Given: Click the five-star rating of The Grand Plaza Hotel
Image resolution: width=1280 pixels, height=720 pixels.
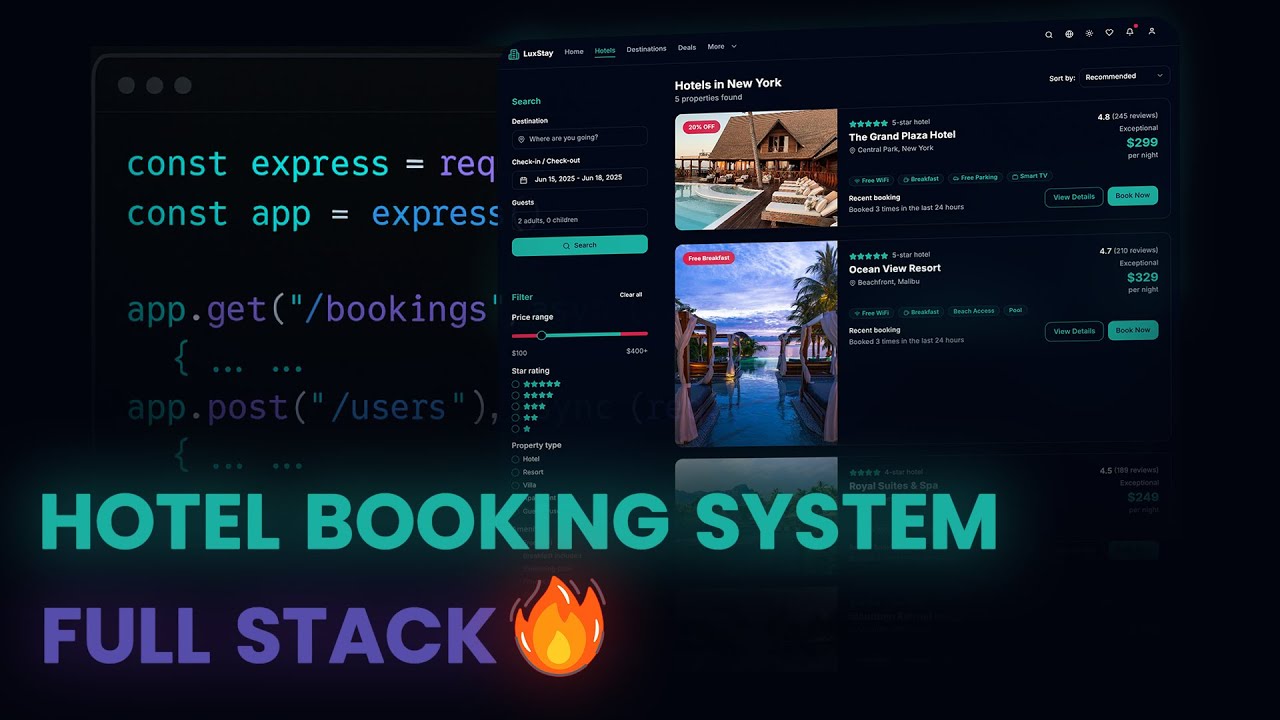Looking at the screenshot, I should (868, 123).
